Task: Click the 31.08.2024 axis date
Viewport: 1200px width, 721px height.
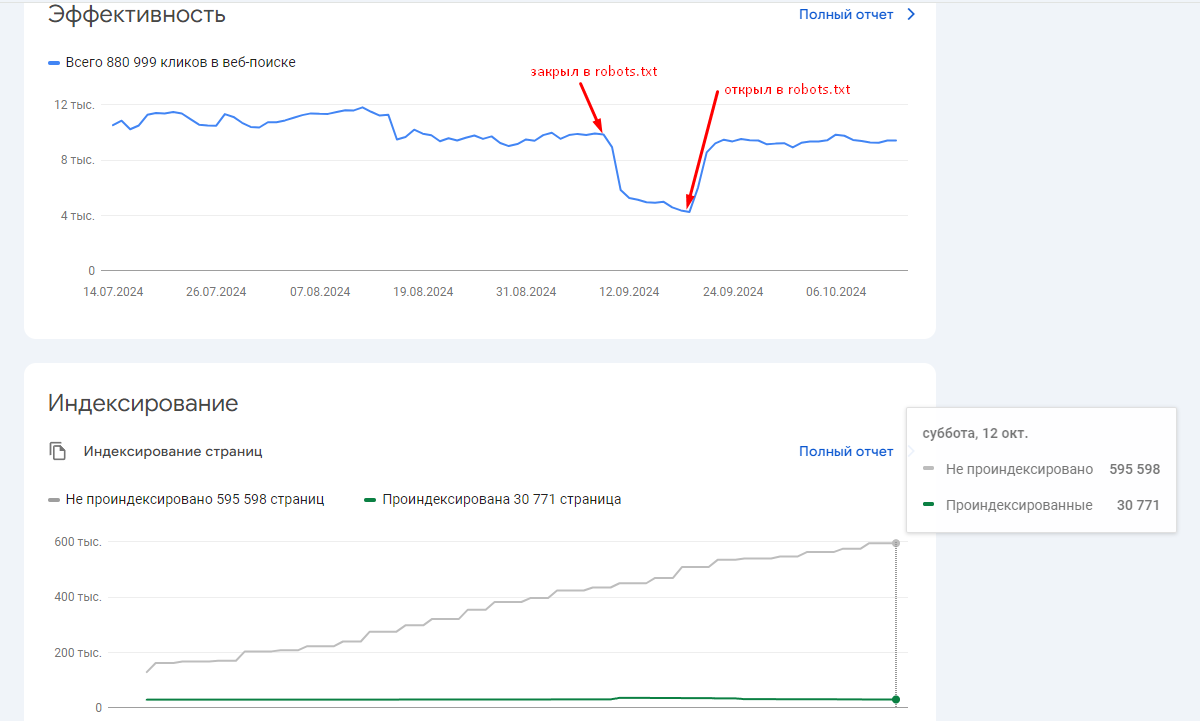Action: click(526, 292)
